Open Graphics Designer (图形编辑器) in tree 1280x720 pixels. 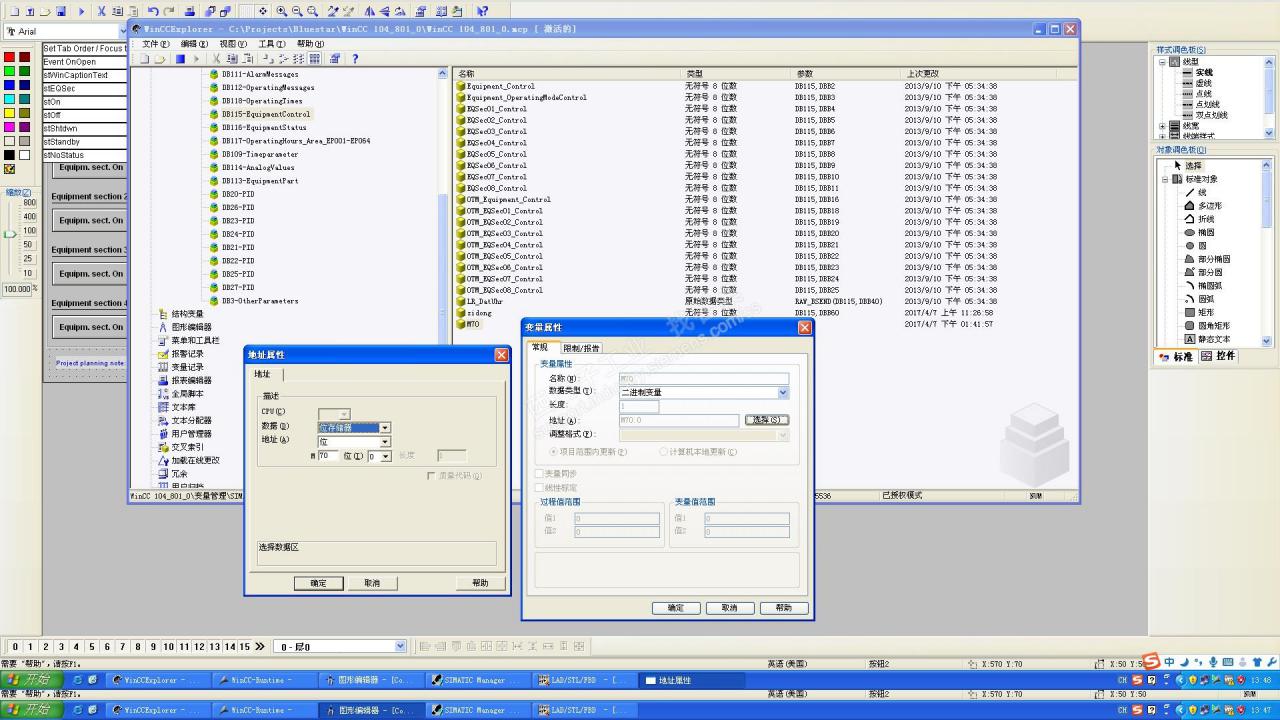click(x=184, y=327)
